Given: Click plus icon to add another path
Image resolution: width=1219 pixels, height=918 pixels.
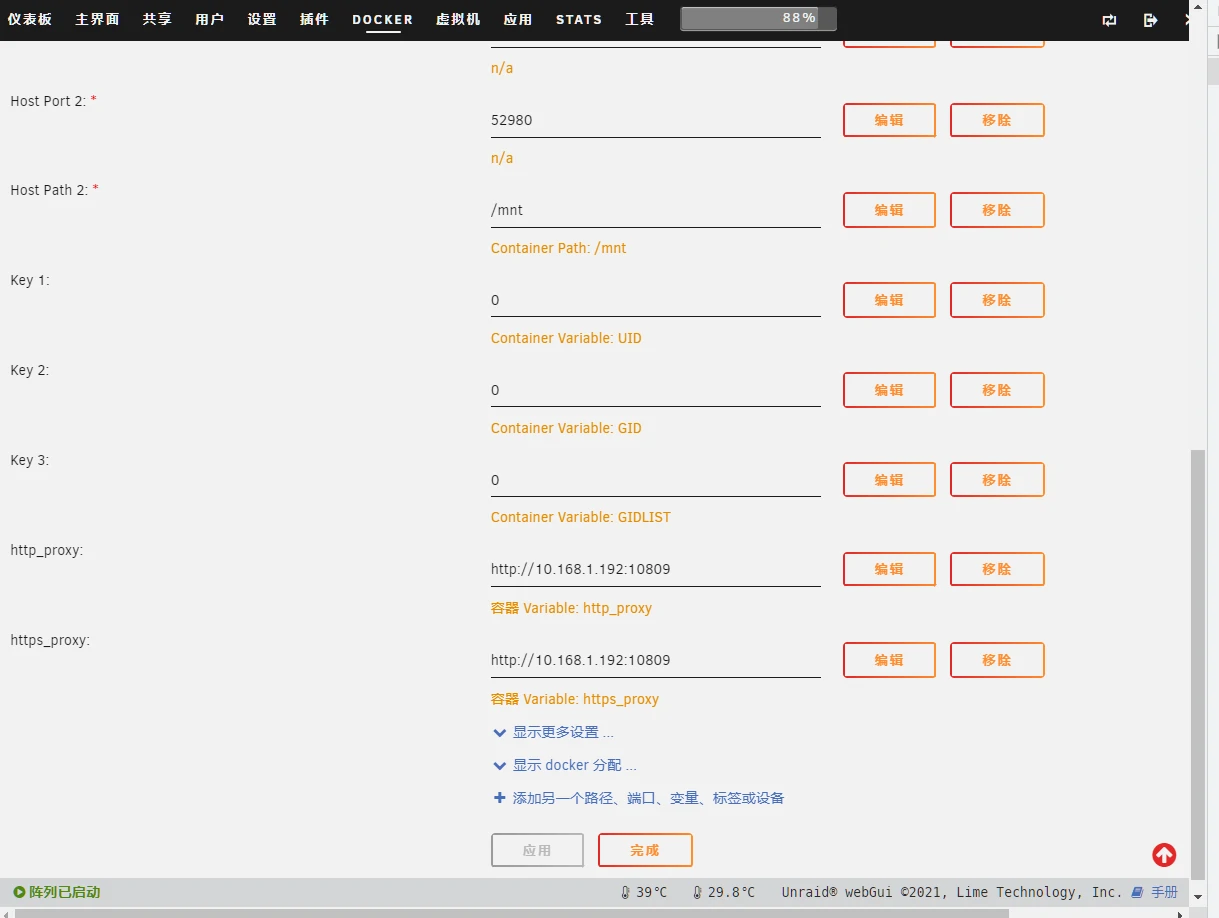Looking at the screenshot, I should 499,798.
